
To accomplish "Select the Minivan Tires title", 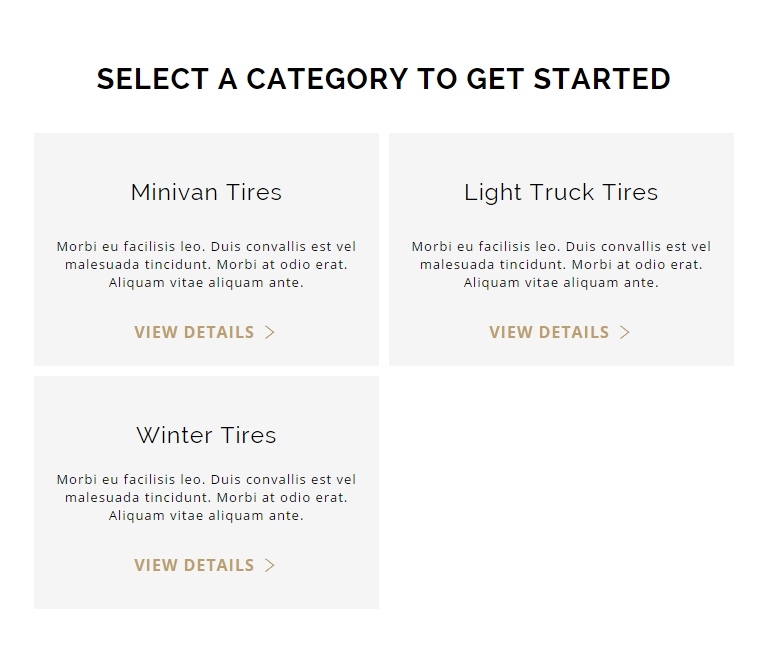I will tap(206, 192).
